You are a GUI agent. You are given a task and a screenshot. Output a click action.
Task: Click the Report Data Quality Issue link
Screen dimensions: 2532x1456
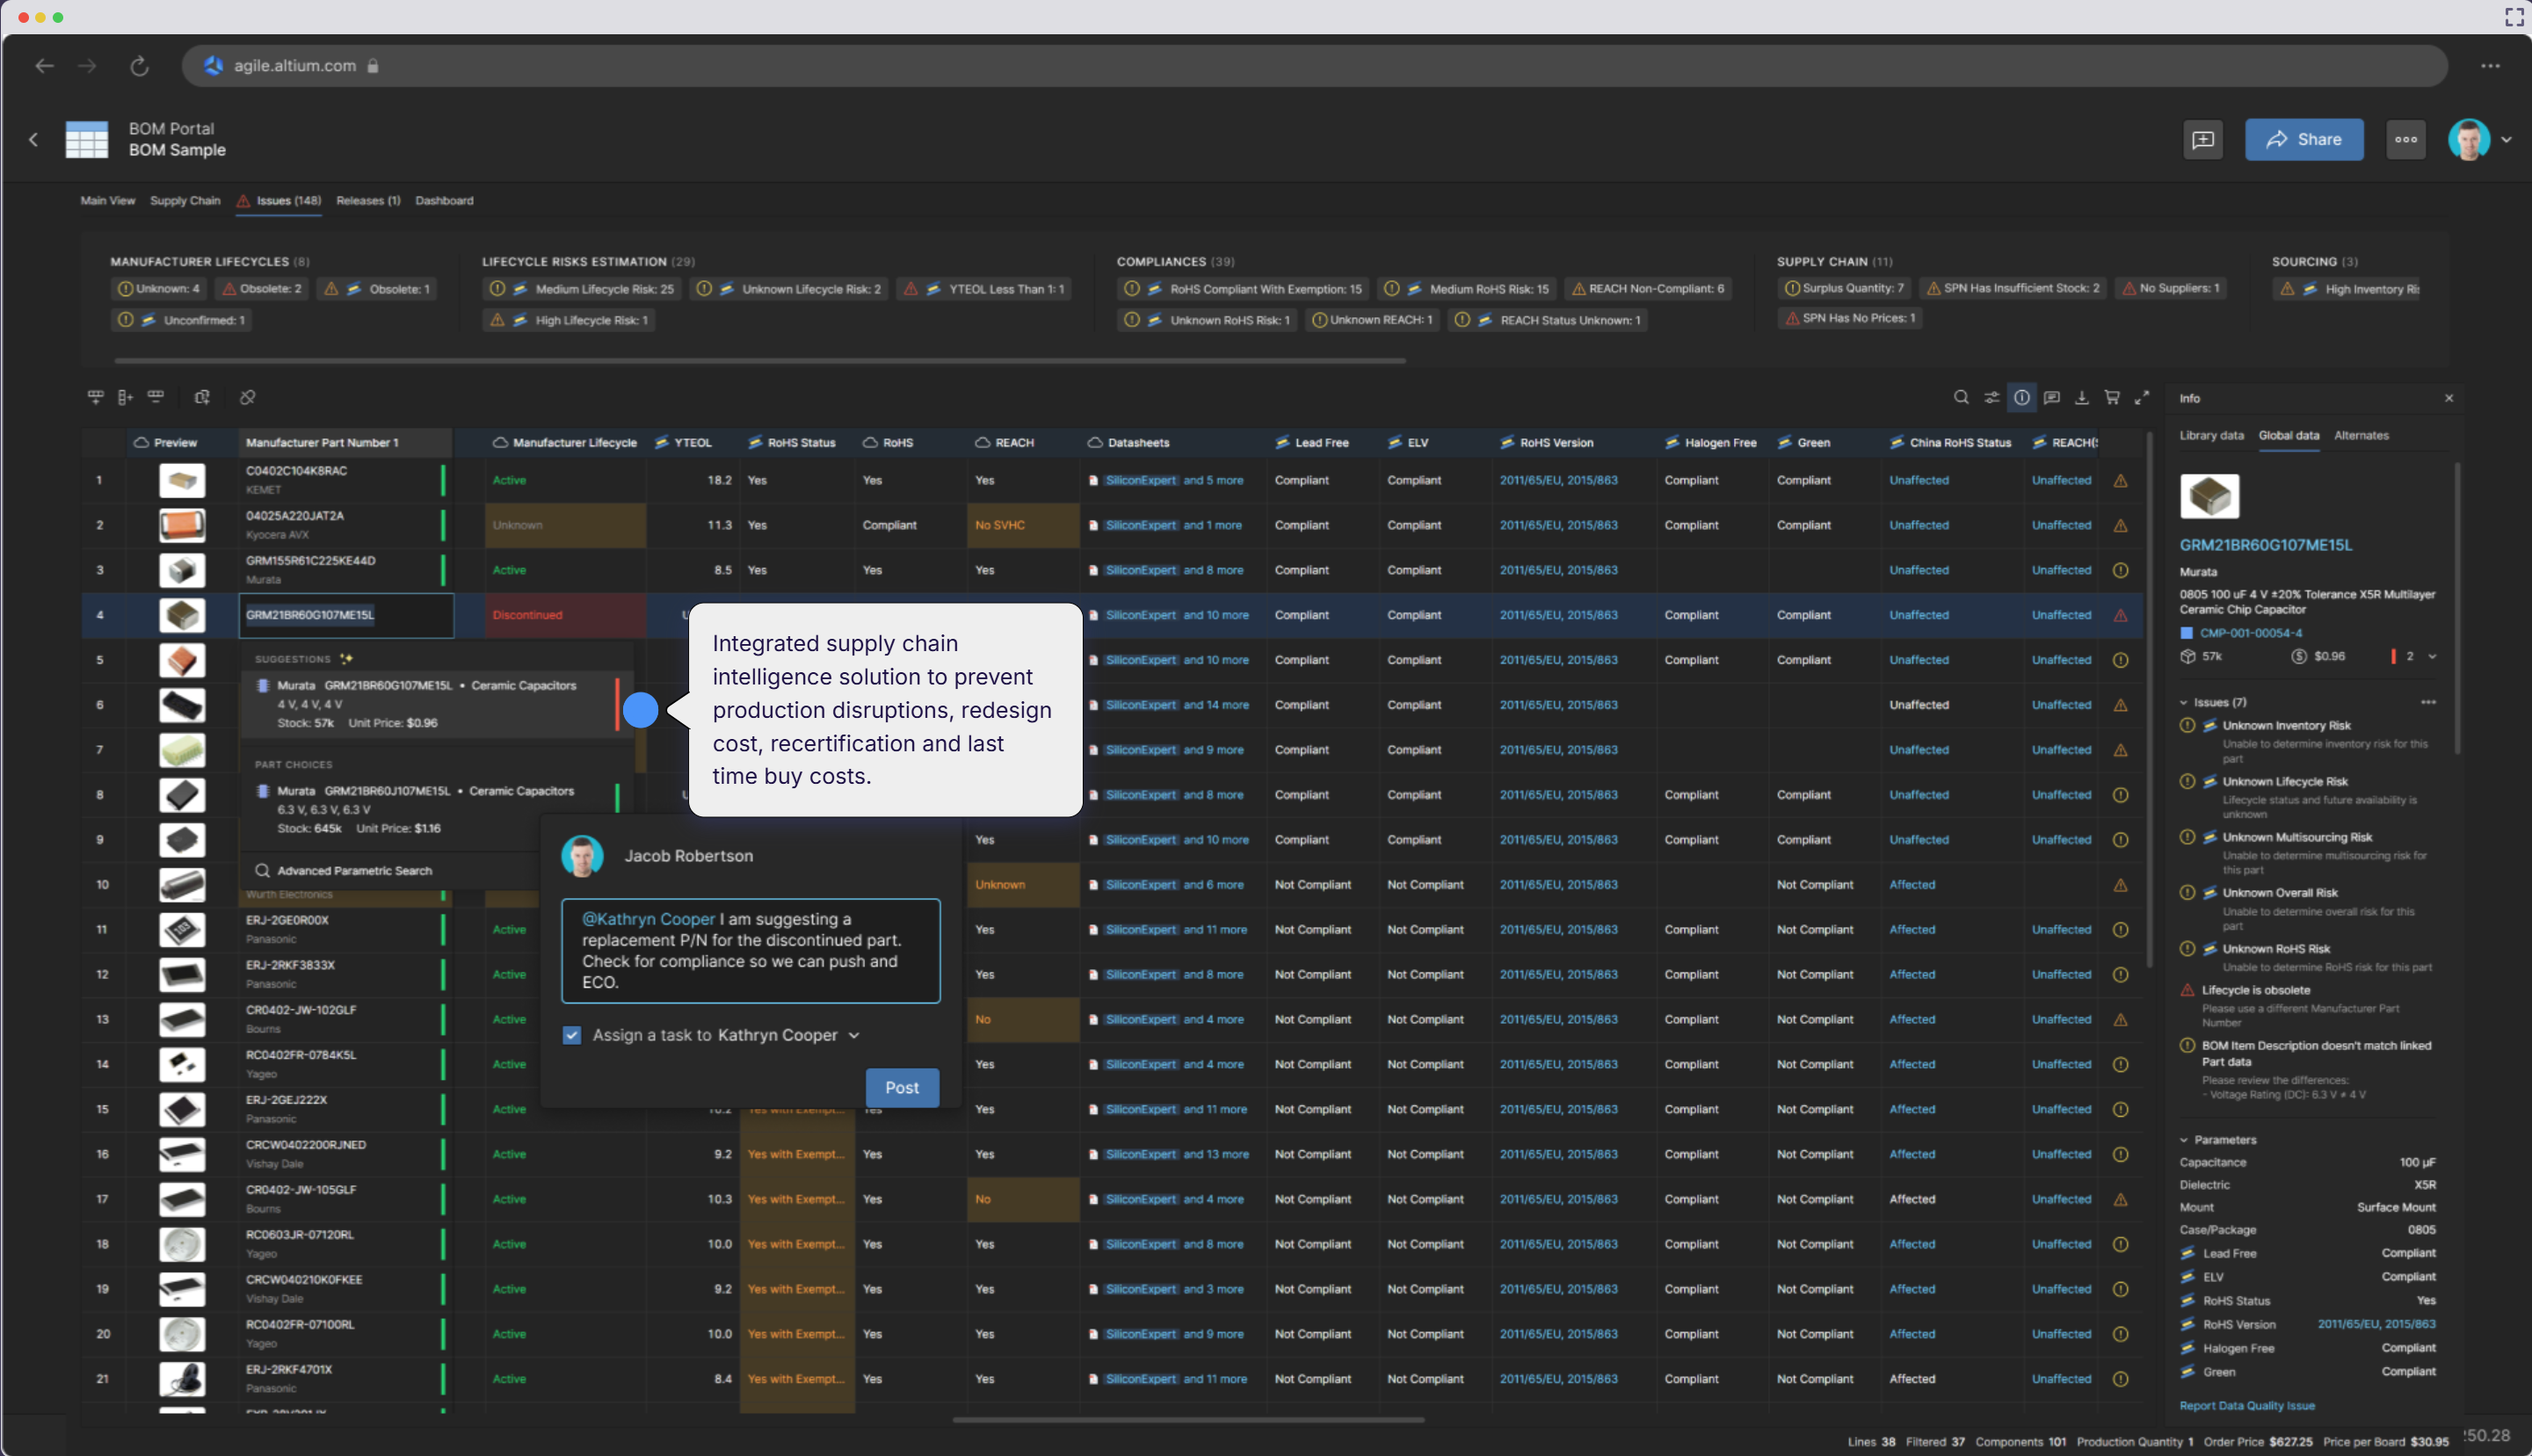[x=2246, y=1405]
